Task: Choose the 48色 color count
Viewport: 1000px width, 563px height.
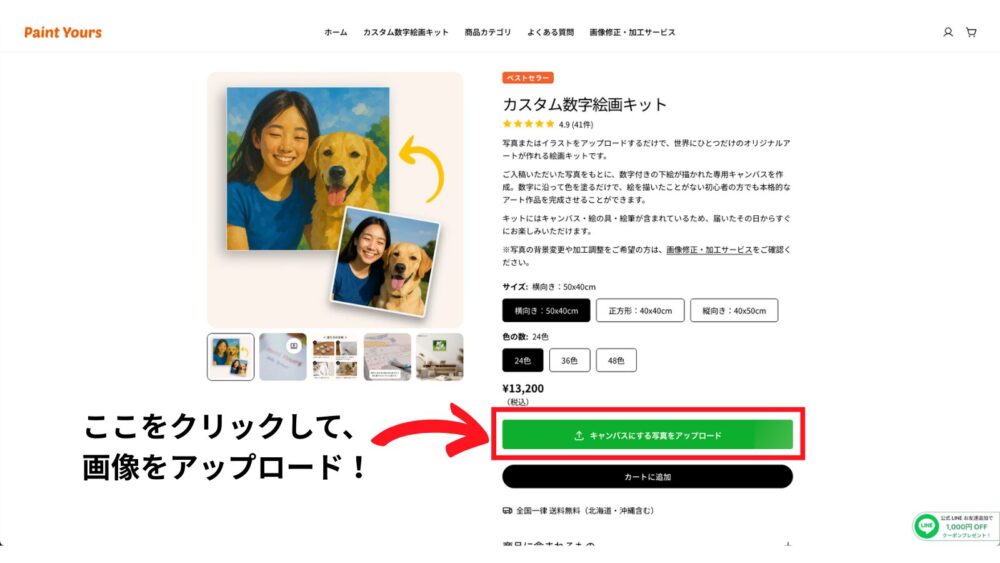Action: [x=616, y=360]
